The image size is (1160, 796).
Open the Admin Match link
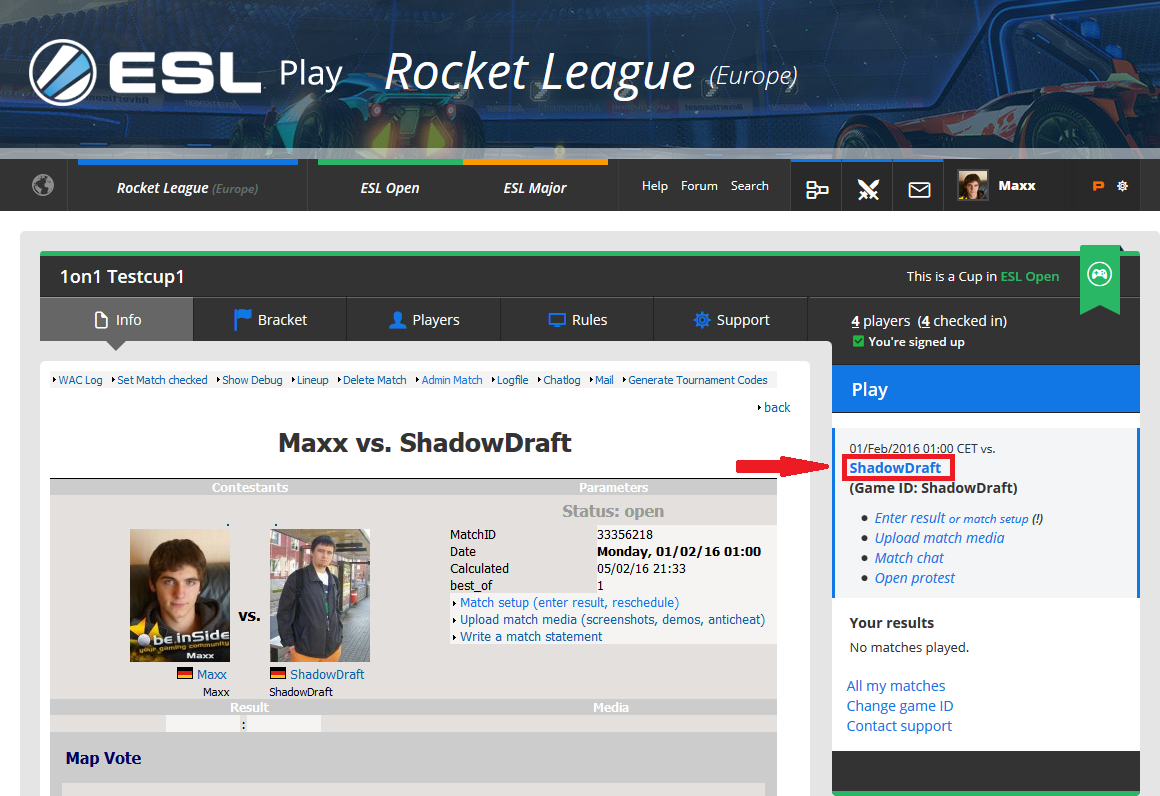click(452, 380)
